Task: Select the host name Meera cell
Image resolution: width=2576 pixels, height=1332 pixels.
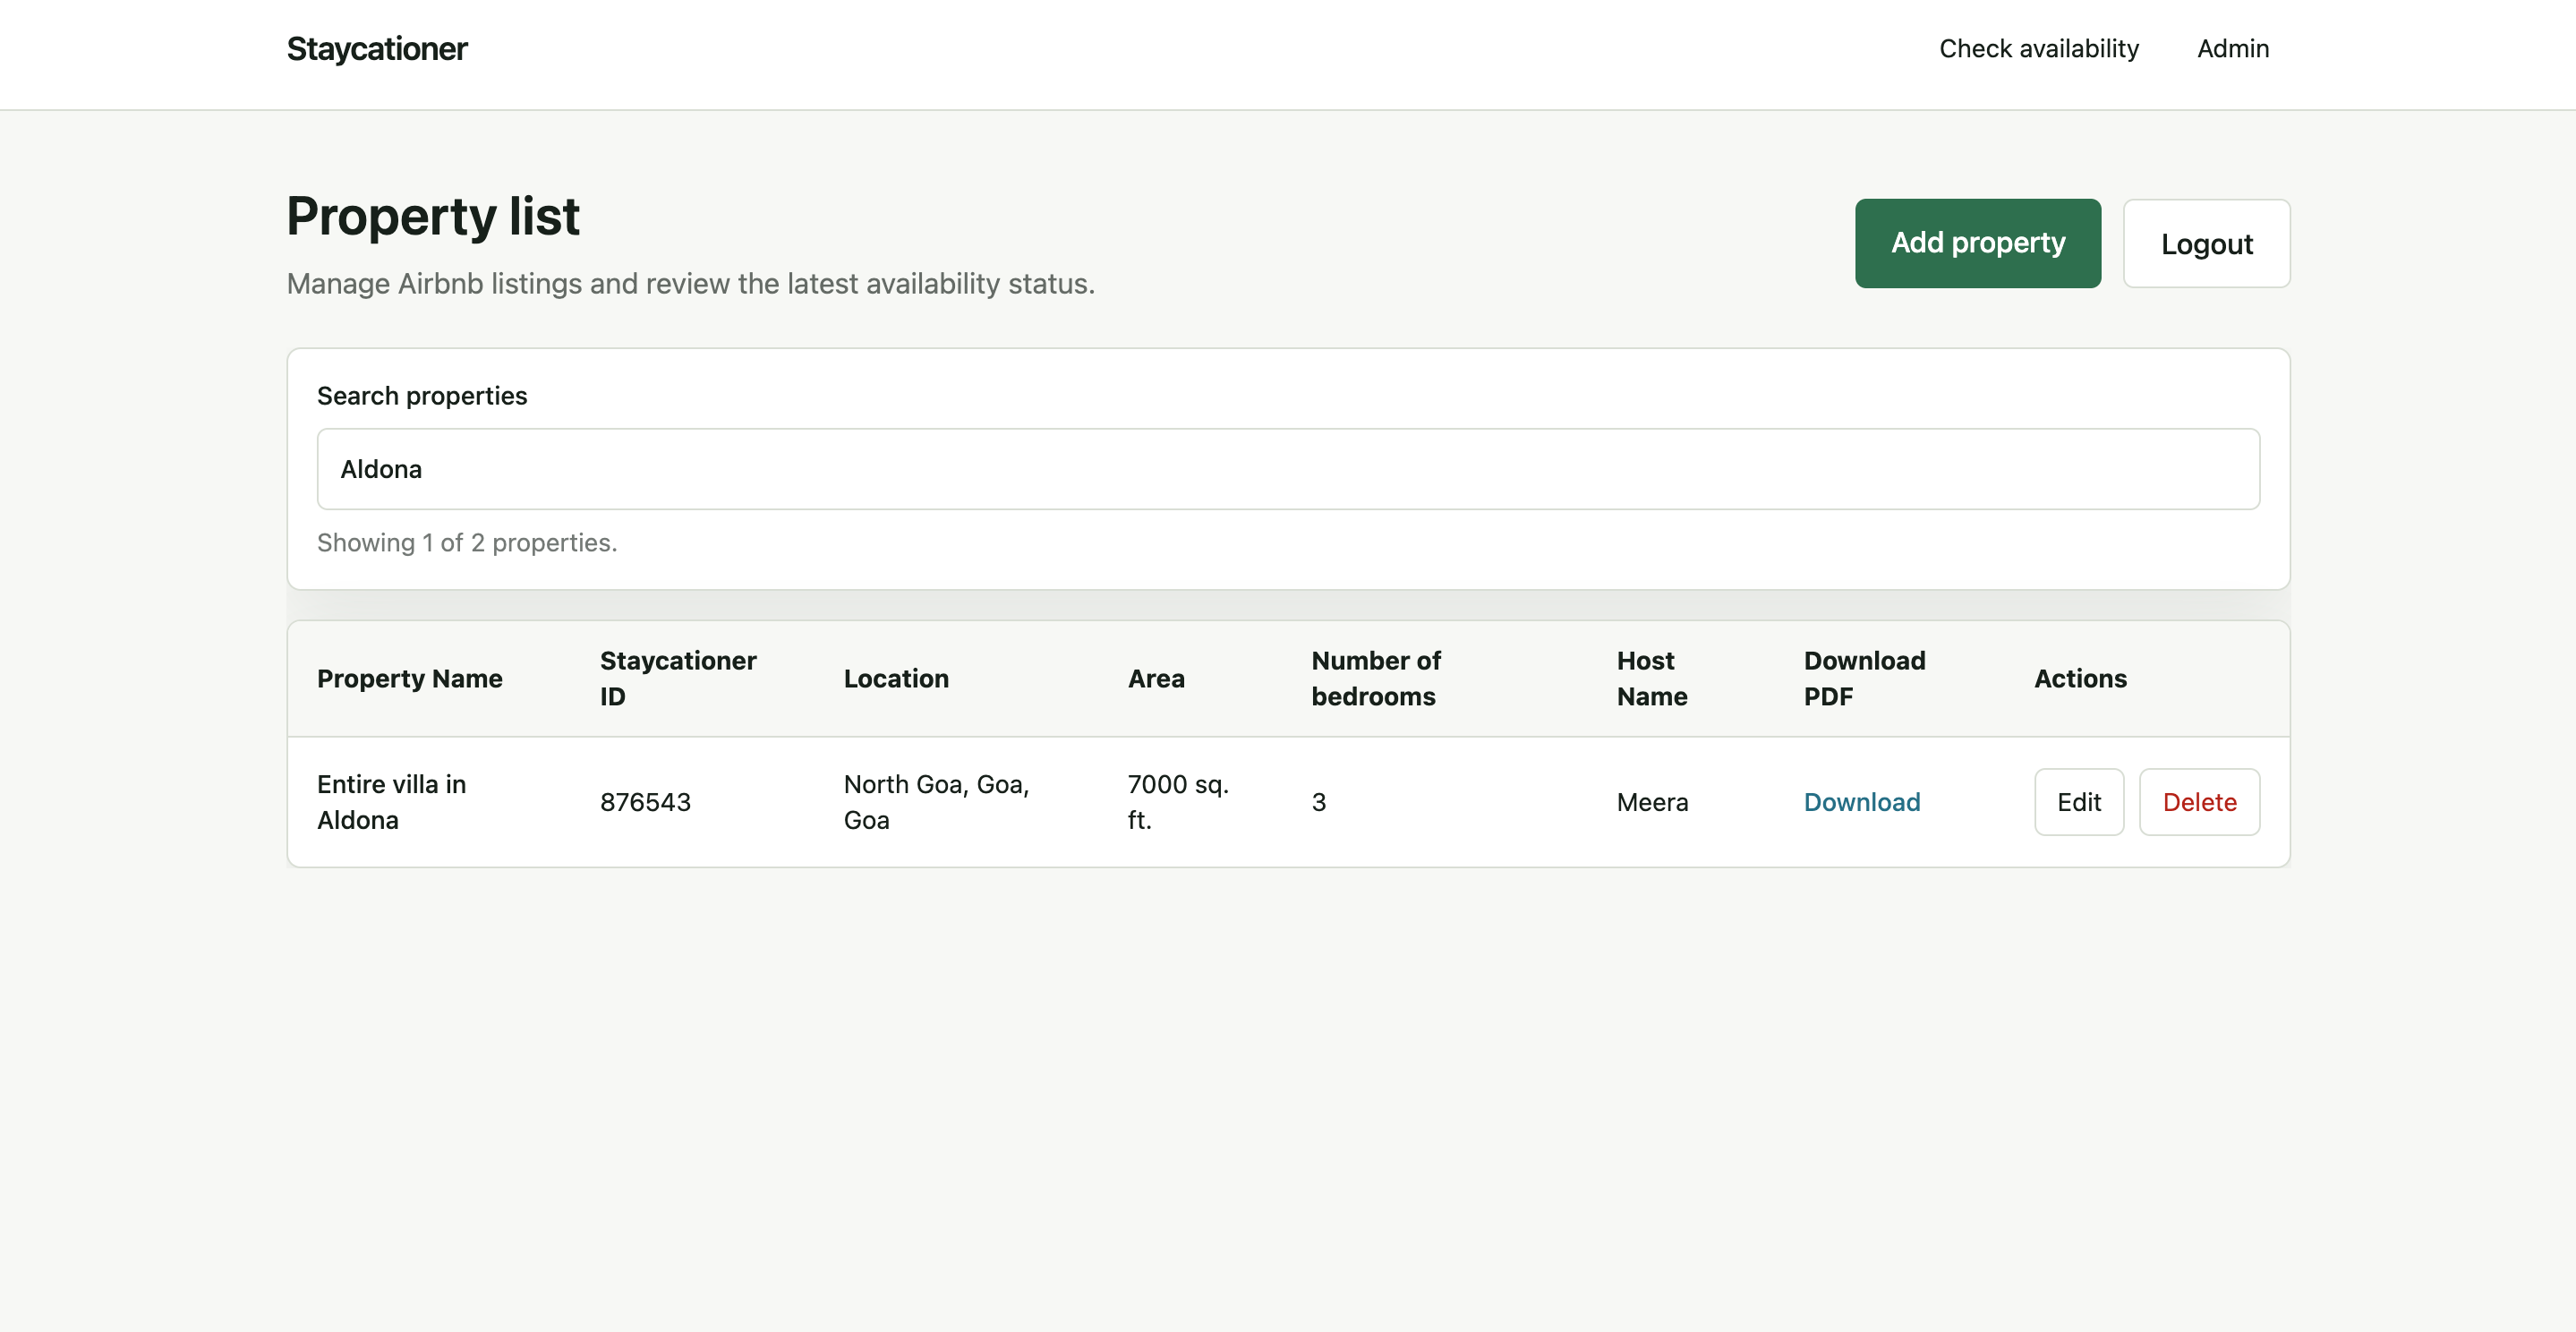Action: click(x=1652, y=802)
